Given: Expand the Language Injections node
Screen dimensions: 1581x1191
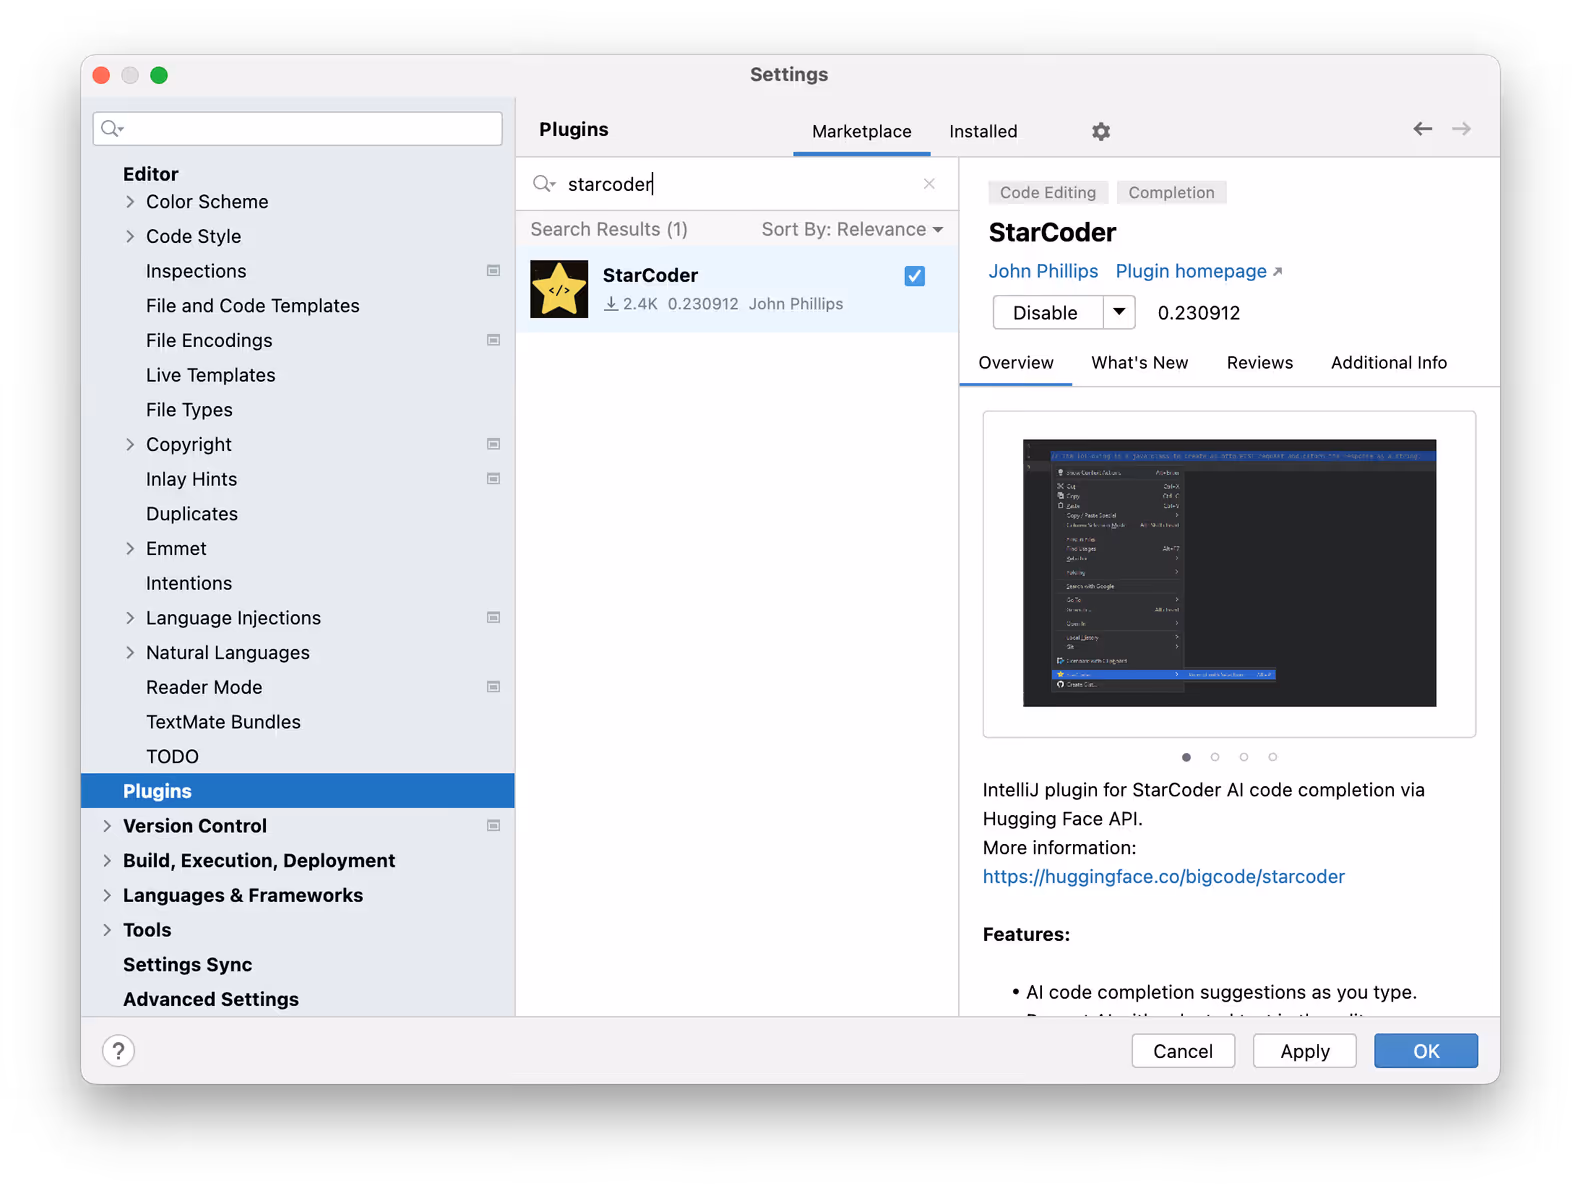Looking at the screenshot, I should 130,618.
